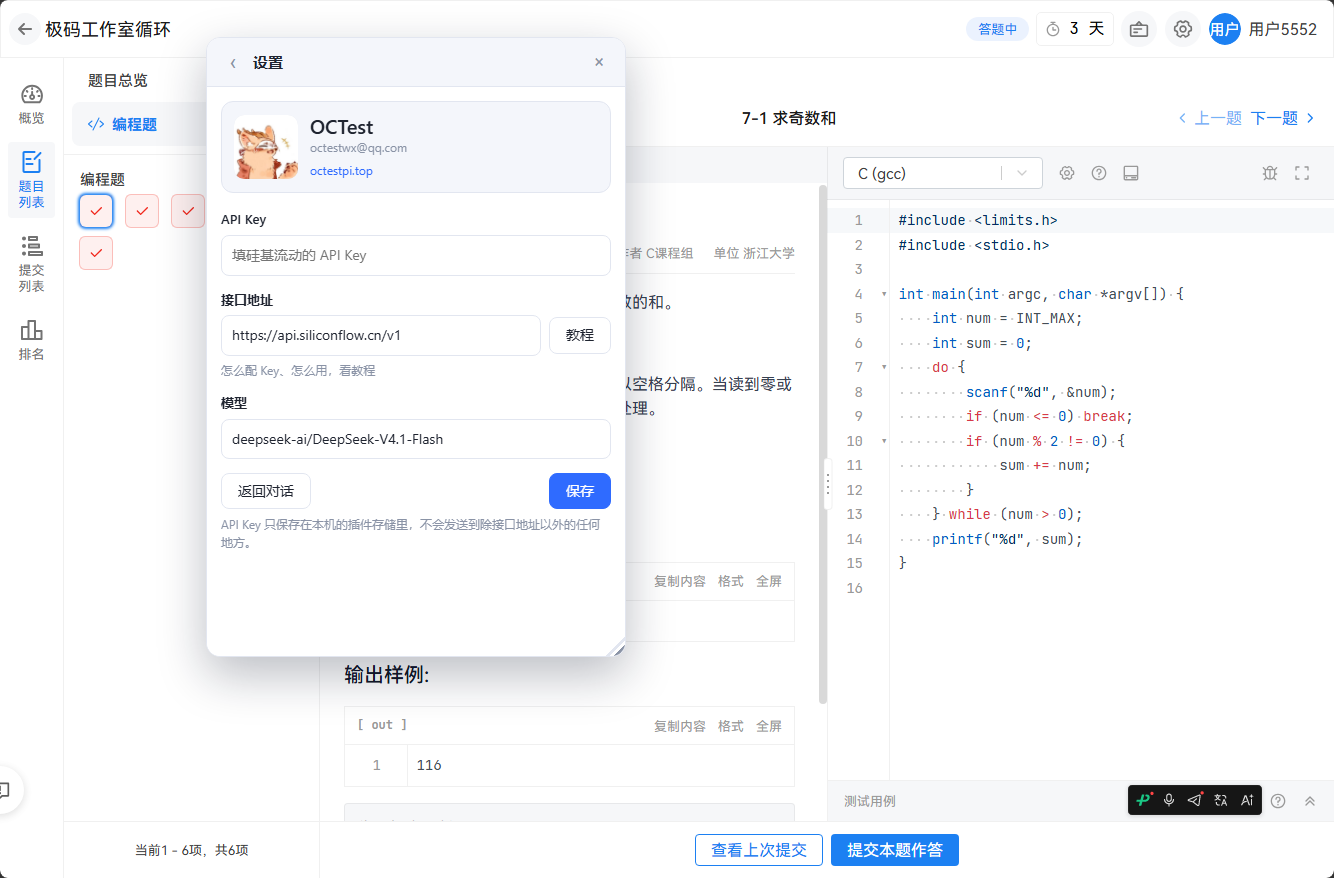
Task: Click the blue 用户 avatar circle
Action: pos(1224,29)
